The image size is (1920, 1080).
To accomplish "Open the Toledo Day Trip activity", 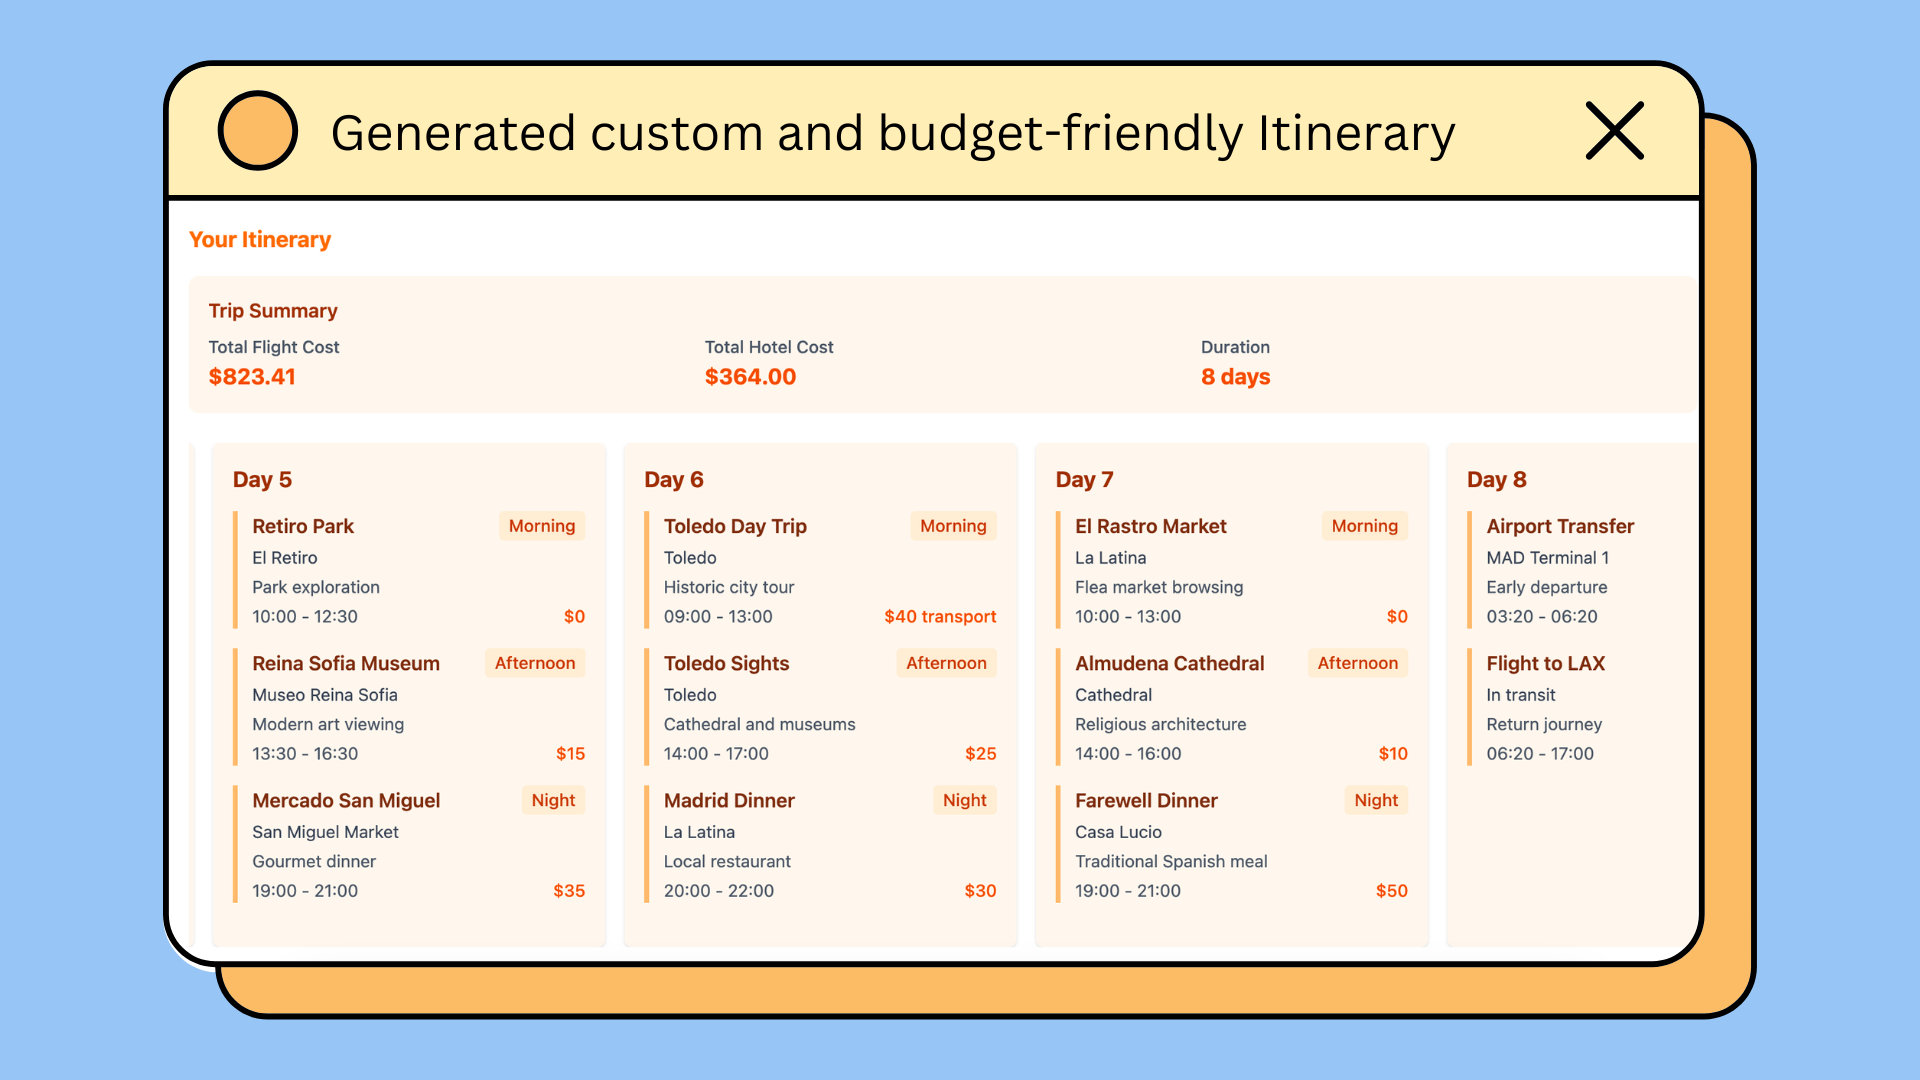I will [x=735, y=526].
